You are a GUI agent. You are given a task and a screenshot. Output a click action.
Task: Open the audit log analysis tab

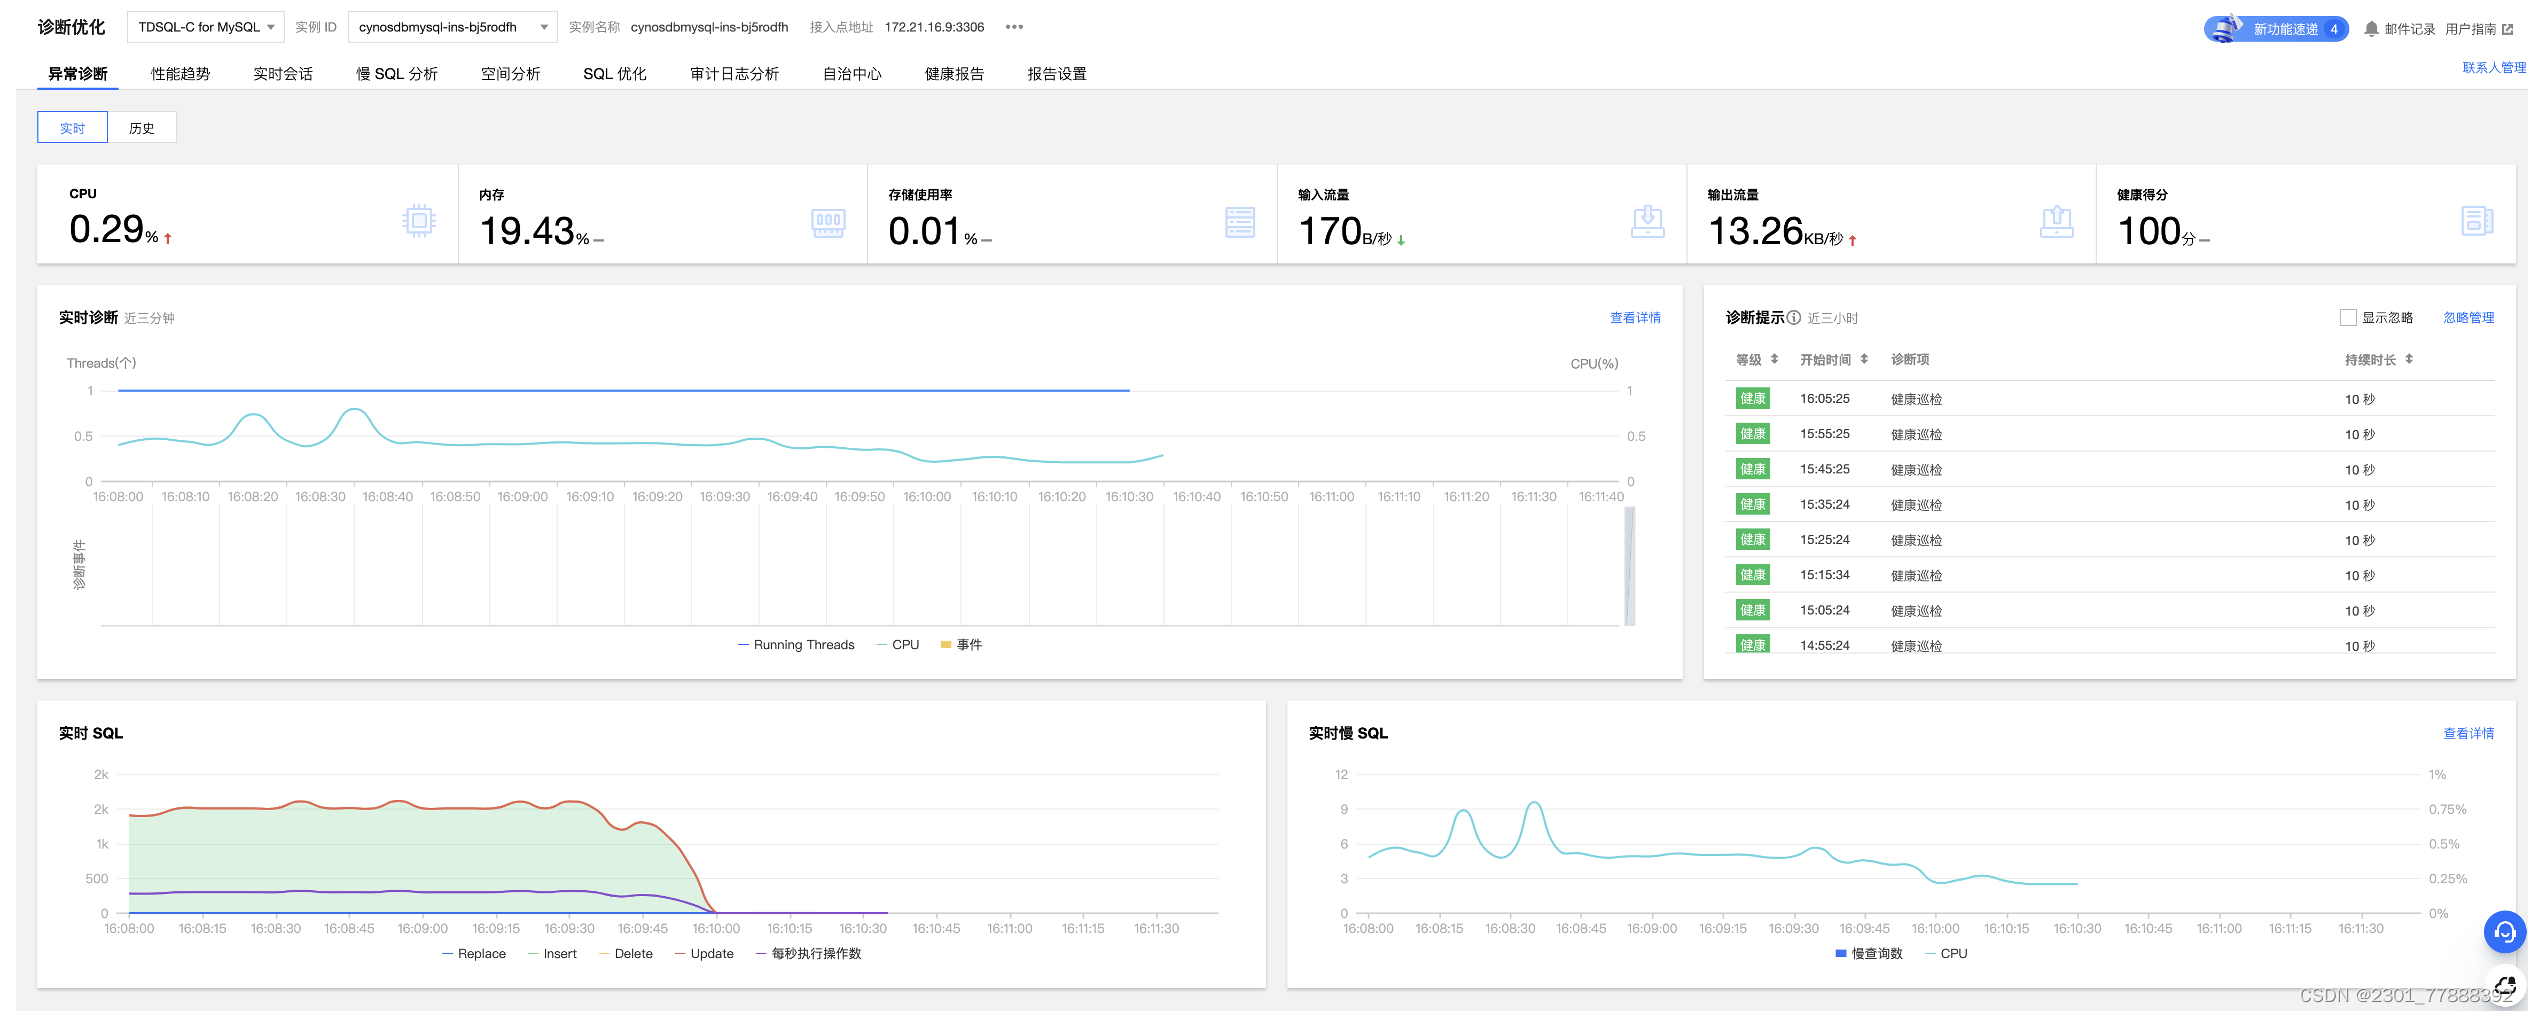click(734, 74)
